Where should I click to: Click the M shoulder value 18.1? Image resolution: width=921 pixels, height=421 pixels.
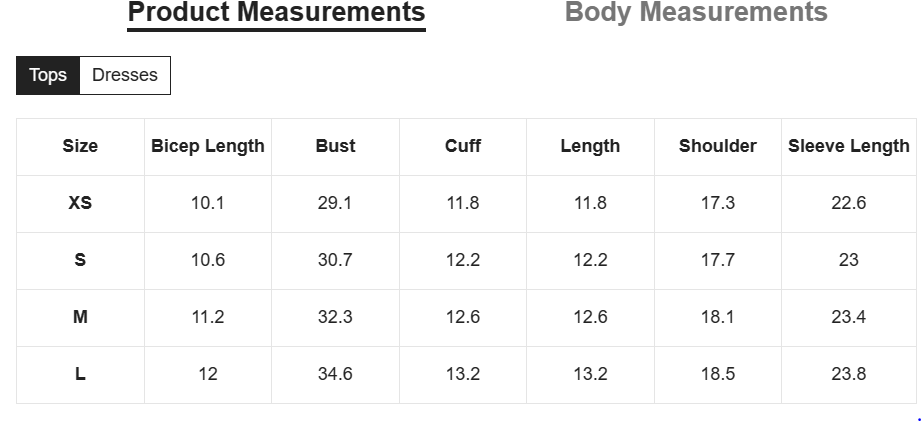coord(718,317)
